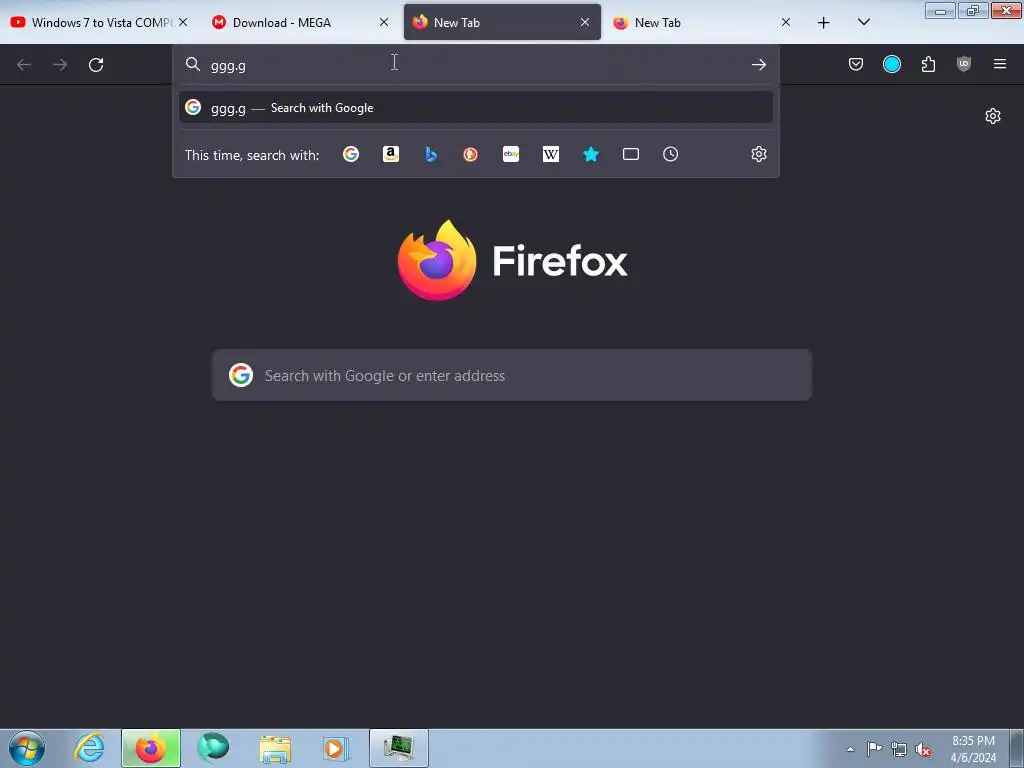Open Windows Explorer folder from the taskbar

coord(275,748)
